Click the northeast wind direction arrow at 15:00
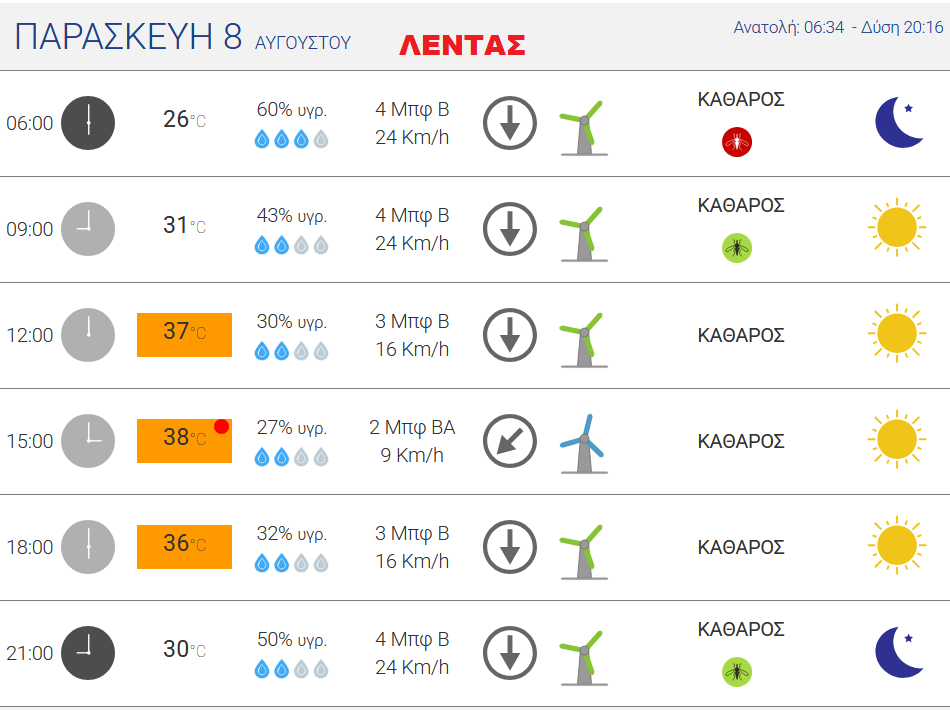 pyautogui.click(x=510, y=441)
